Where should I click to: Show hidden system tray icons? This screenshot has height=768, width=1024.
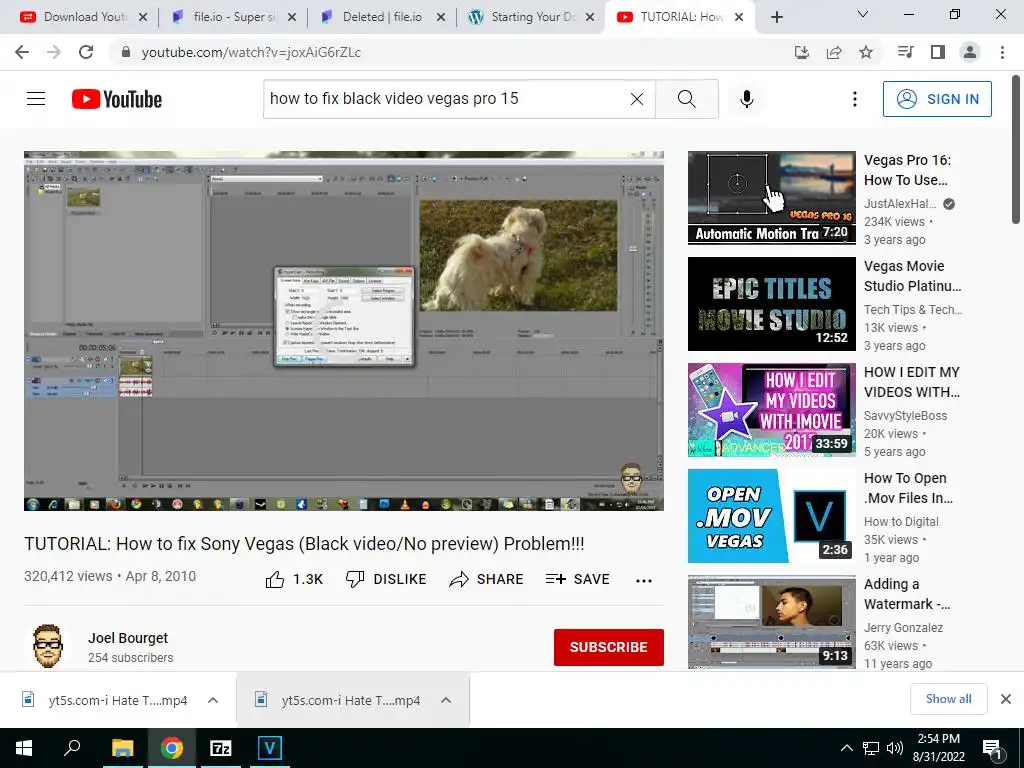tap(846, 748)
